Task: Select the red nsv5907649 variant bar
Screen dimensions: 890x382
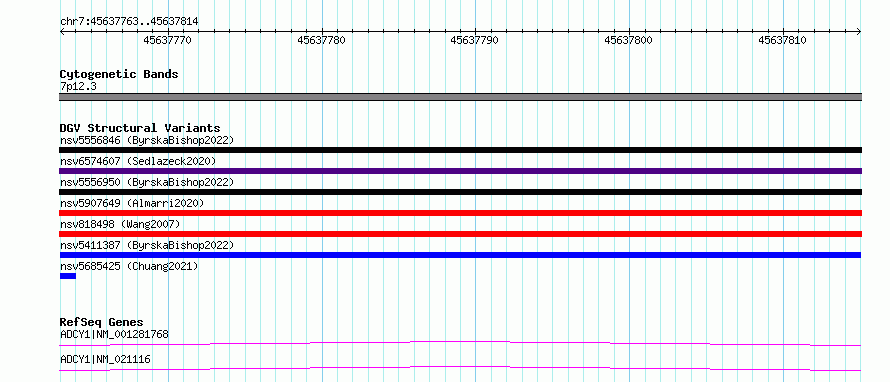Action: (x=460, y=213)
